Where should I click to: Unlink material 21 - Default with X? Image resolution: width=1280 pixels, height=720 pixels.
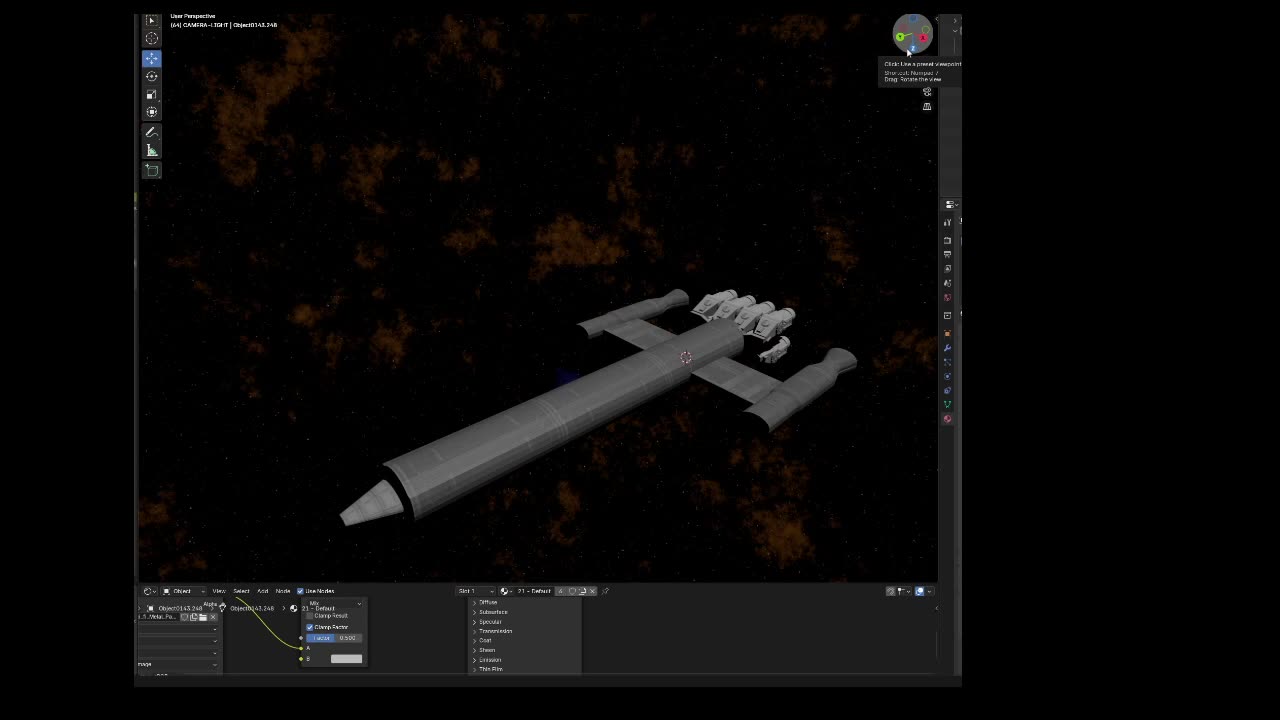[592, 591]
